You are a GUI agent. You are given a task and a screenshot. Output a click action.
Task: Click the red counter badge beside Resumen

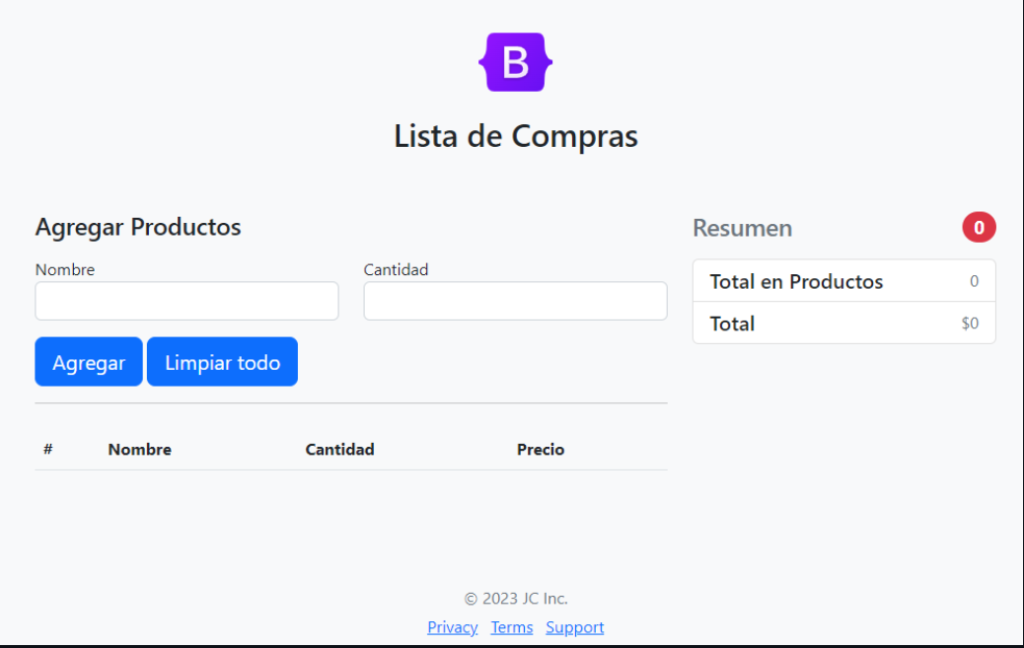[979, 228]
